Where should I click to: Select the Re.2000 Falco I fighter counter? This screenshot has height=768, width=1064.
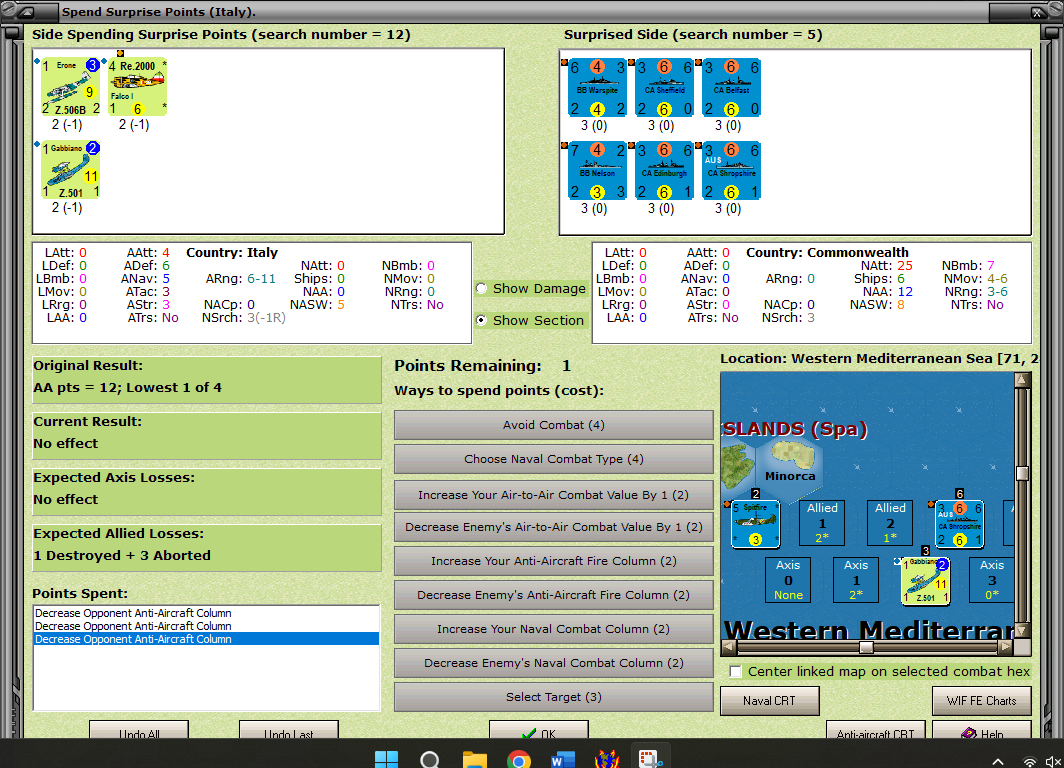pos(137,87)
